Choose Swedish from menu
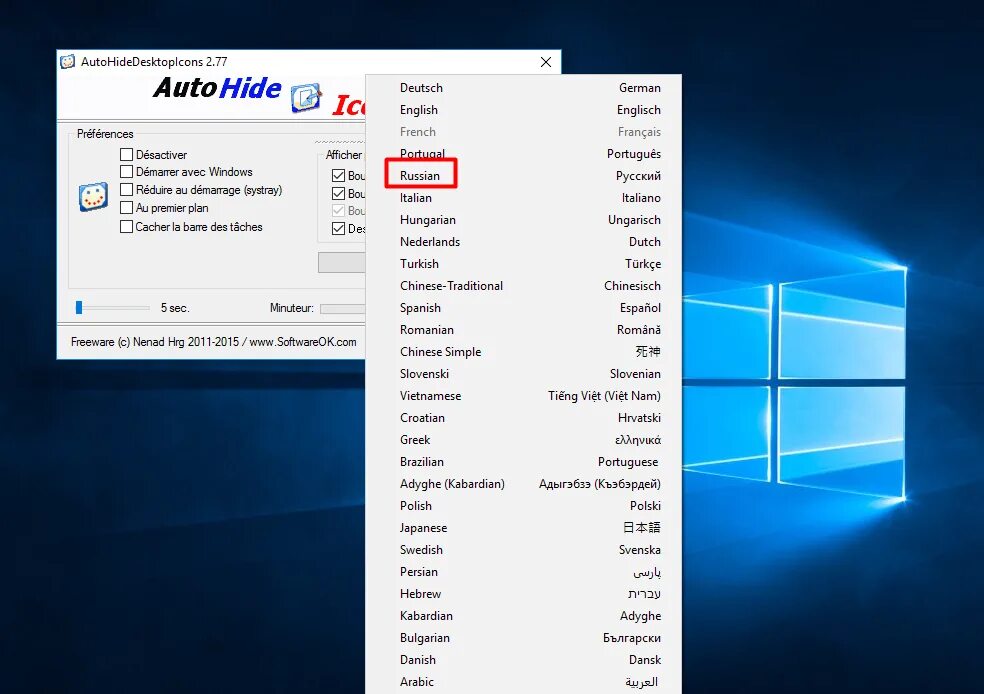Image resolution: width=984 pixels, height=694 pixels. 523,550
